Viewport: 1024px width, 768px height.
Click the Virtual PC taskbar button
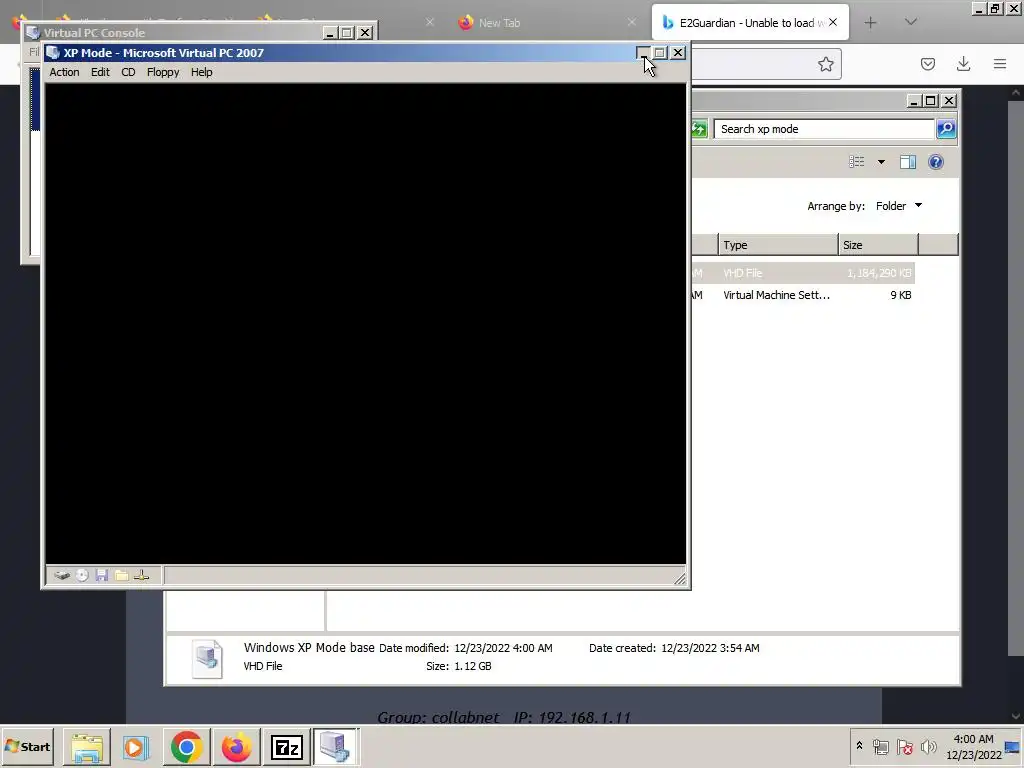[335, 747]
